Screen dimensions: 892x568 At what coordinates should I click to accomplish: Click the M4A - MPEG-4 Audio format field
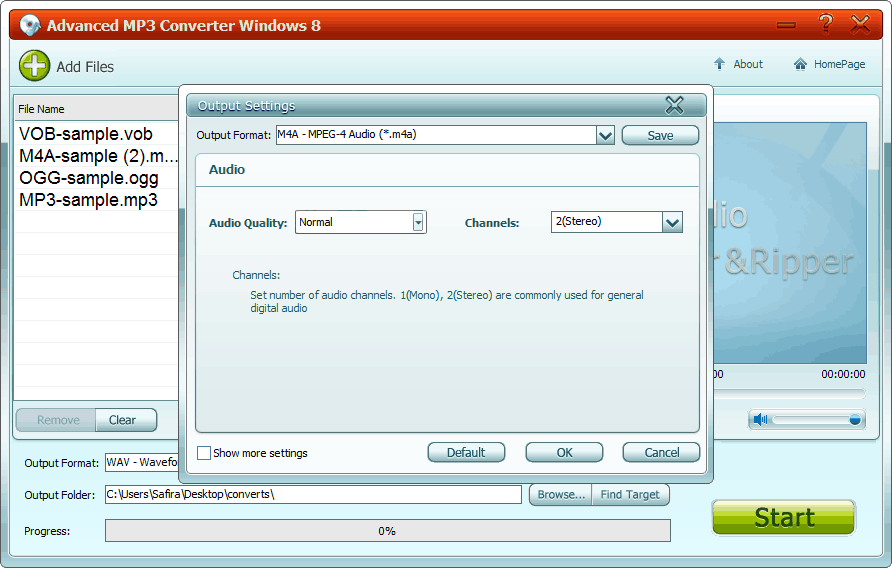click(x=436, y=135)
